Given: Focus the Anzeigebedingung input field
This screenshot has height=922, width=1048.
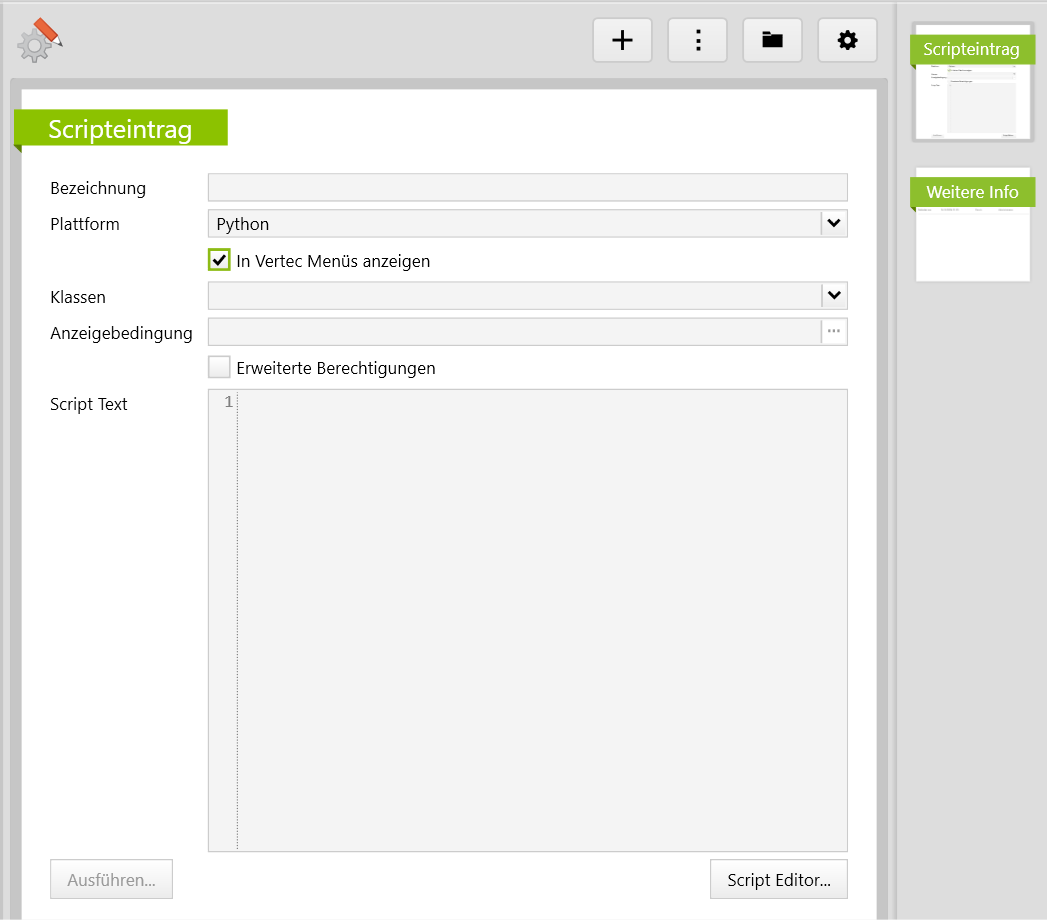Looking at the screenshot, I should 514,332.
